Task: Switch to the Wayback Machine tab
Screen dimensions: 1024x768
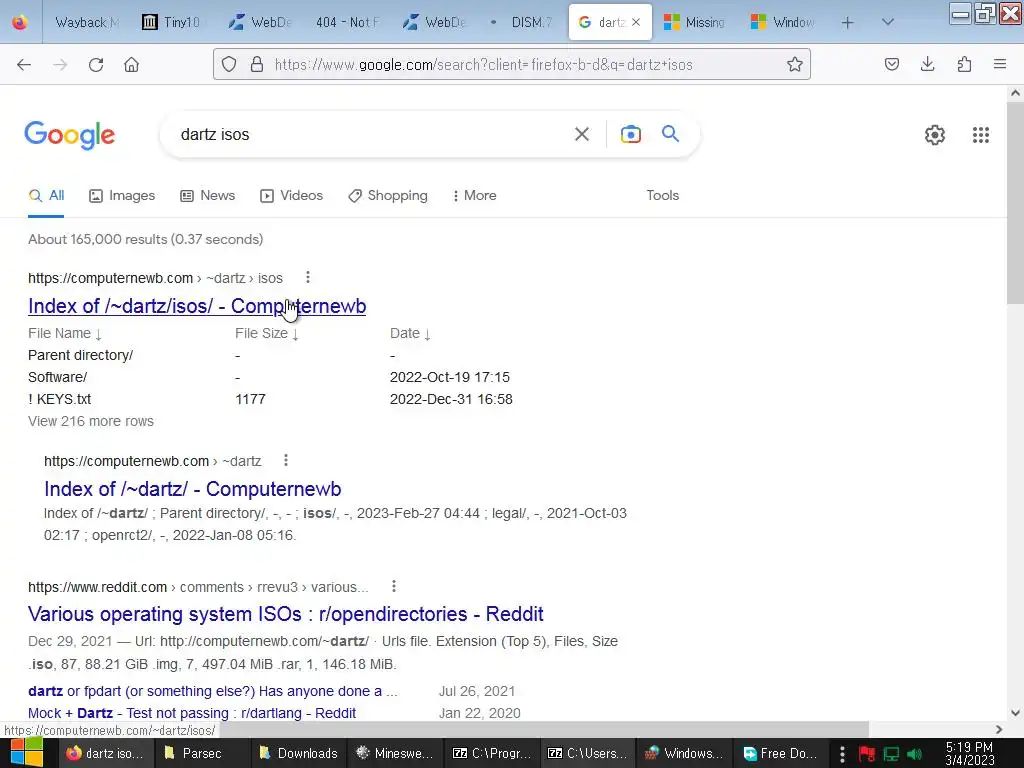Action: click(85, 22)
